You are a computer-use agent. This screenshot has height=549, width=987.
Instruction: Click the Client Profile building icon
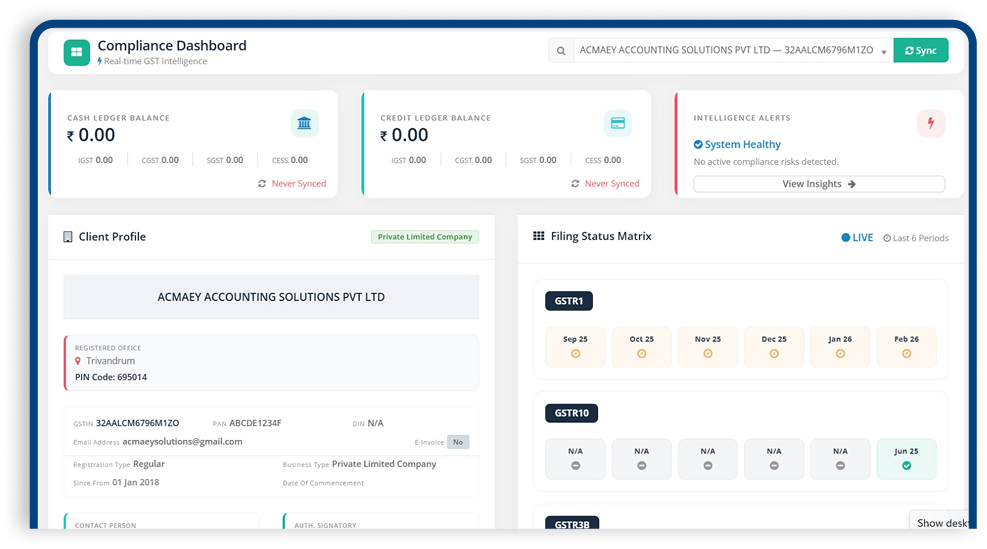click(x=68, y=237)
